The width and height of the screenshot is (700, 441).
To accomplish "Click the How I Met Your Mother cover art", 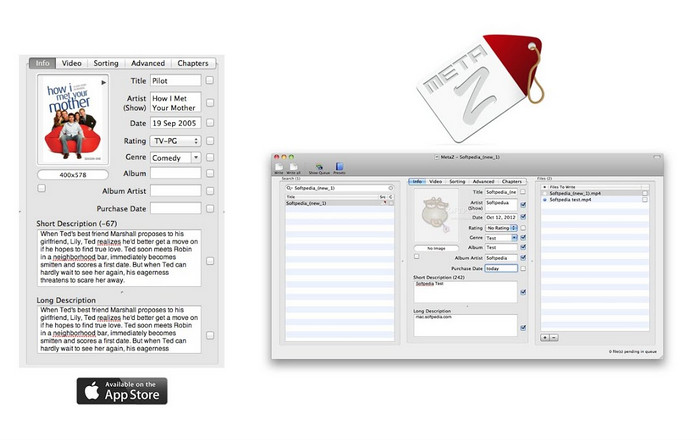I will [73, 119].
